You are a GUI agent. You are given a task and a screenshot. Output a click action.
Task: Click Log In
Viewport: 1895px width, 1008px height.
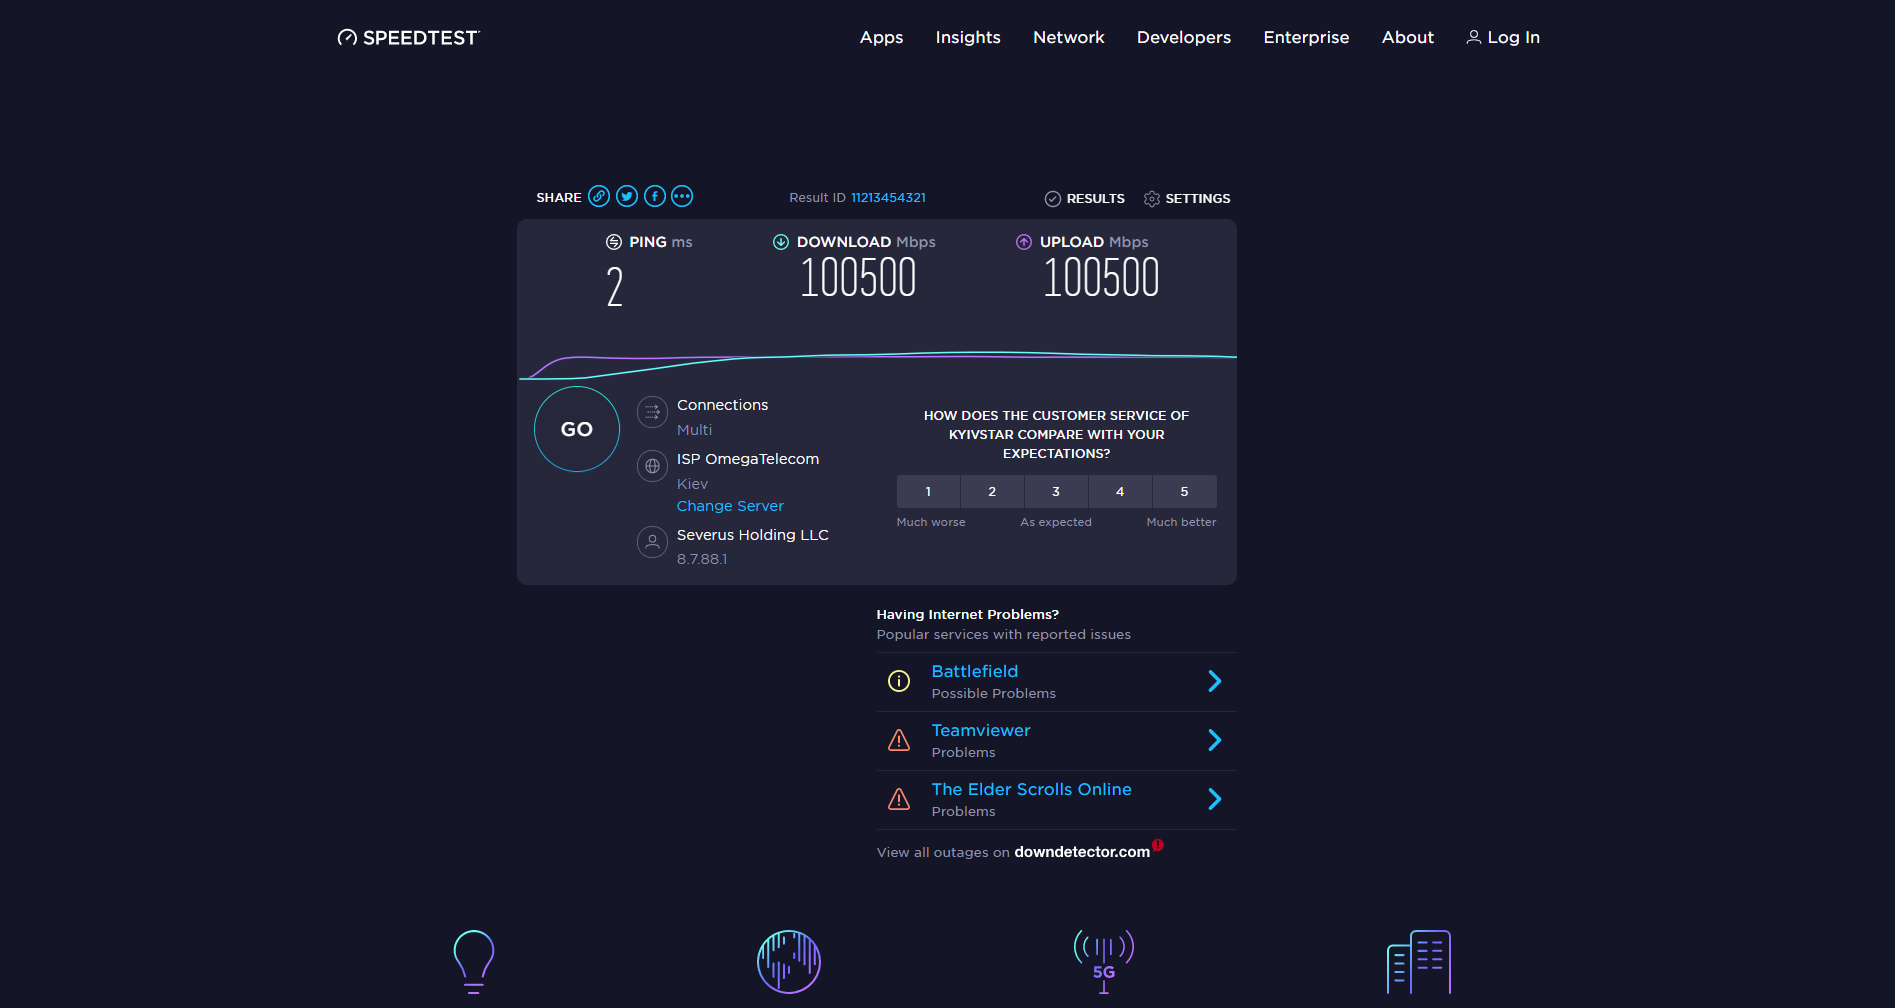(x=1513, y=37)
